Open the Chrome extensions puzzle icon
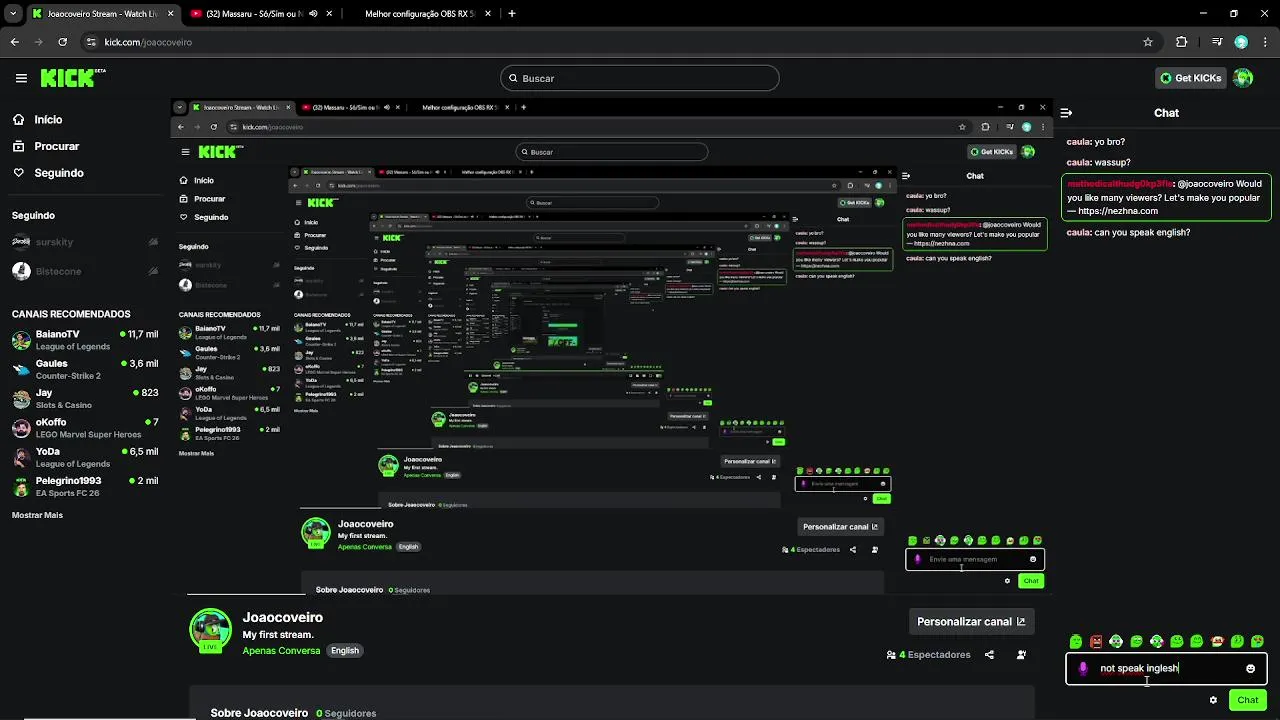This screenshot has width=1280, height=720. tap(1181, 42)
